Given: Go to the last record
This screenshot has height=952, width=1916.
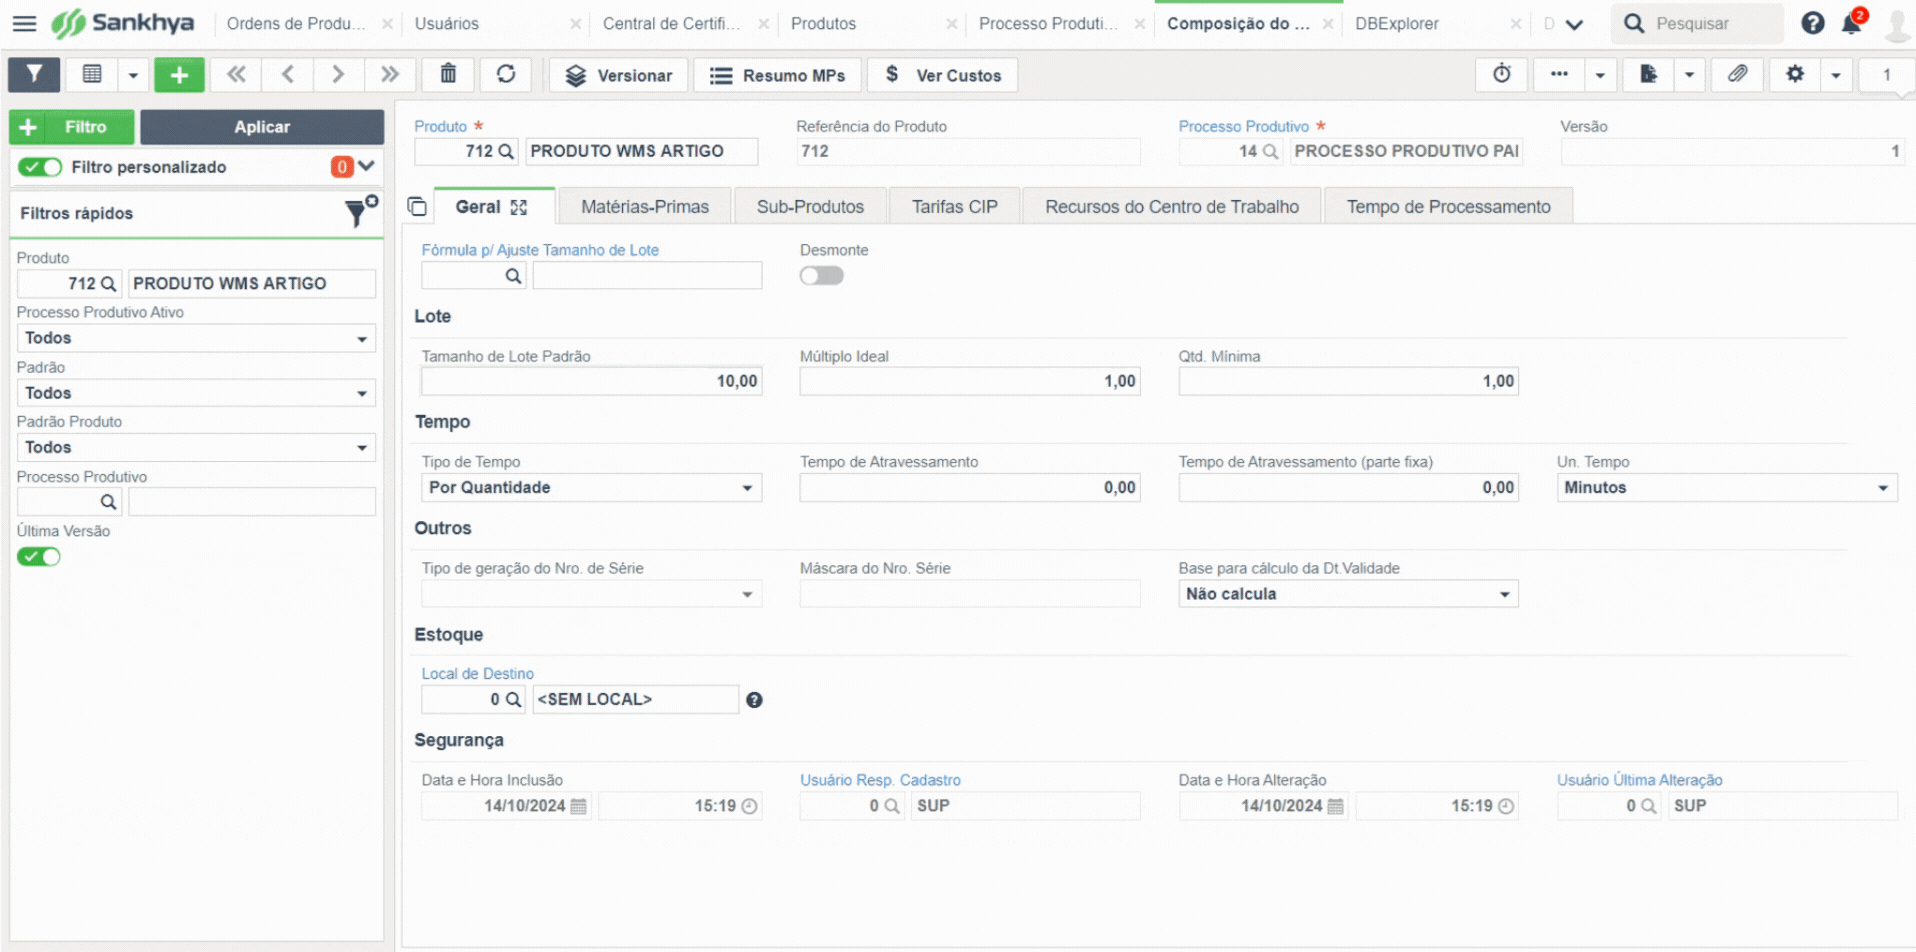Looking at the screenshot, I should pos(390,74).
